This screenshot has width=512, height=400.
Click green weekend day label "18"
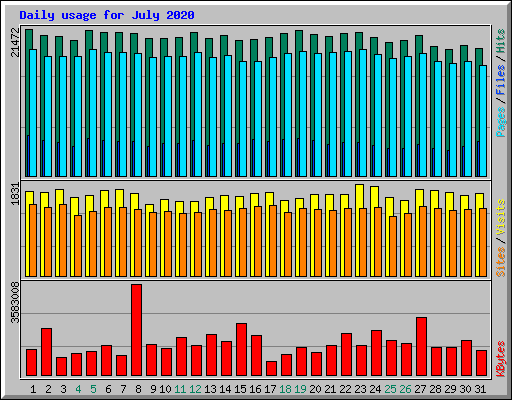(x=285, y=389)
